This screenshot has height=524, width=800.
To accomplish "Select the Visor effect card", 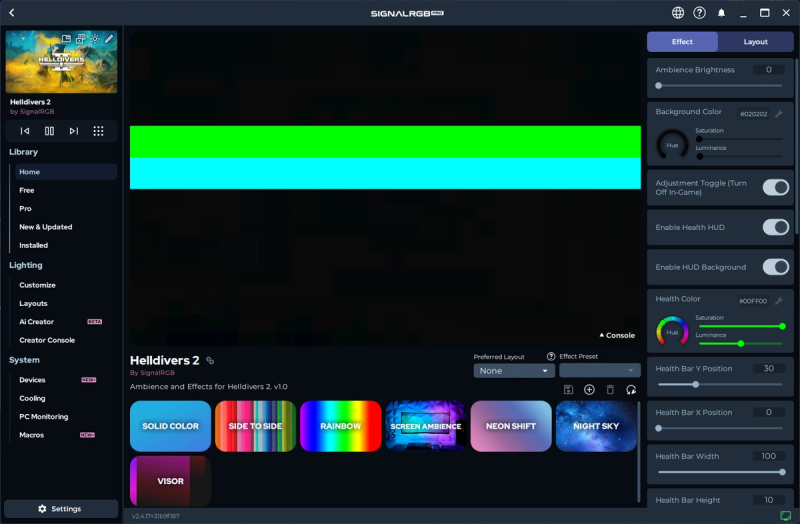I will coord(170,481).
